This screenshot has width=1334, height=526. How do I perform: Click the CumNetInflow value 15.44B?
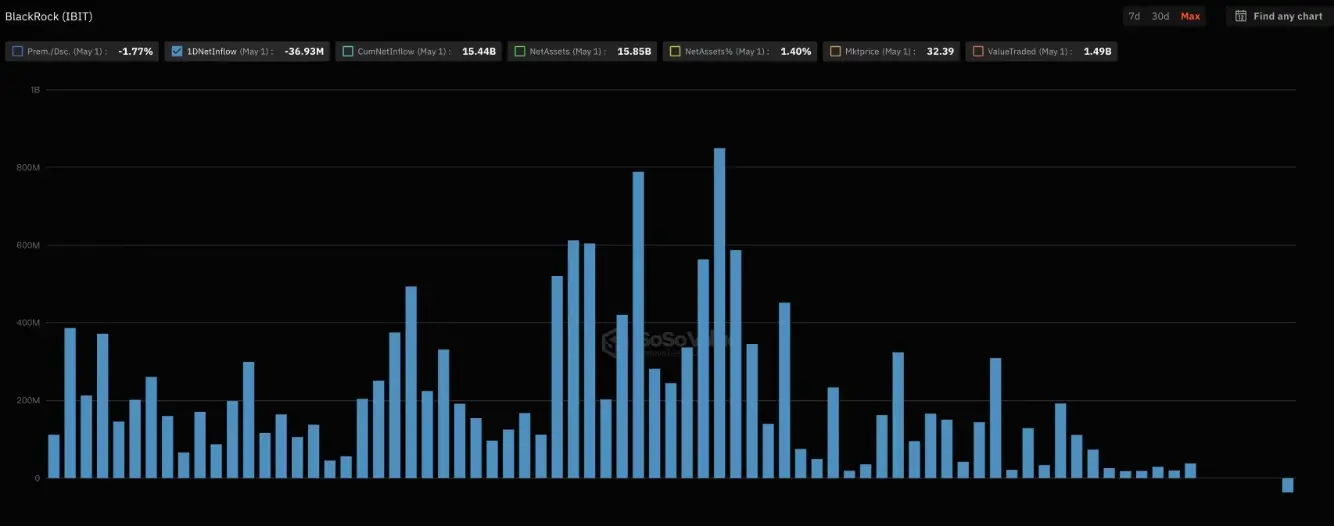pyautogui.click(x=478, y=51)
